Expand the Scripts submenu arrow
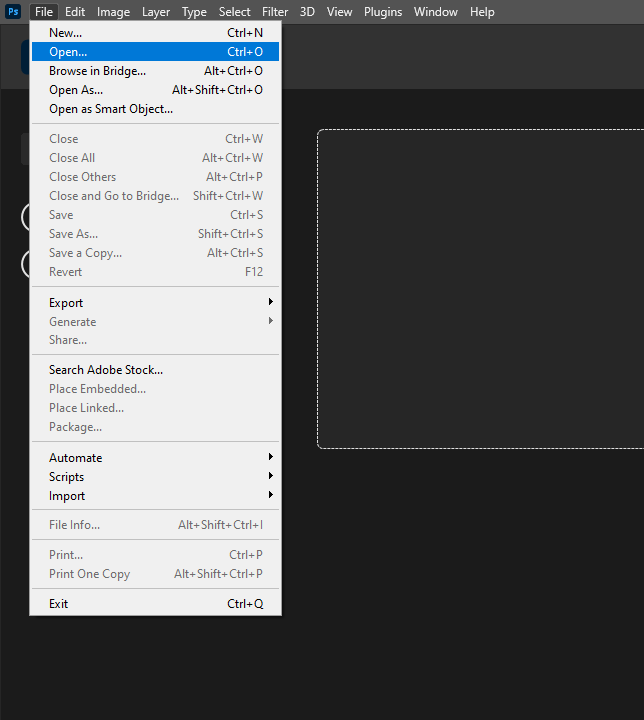Image resolution: width=644 pixels, height=720 pixels. tap(271, 476)
